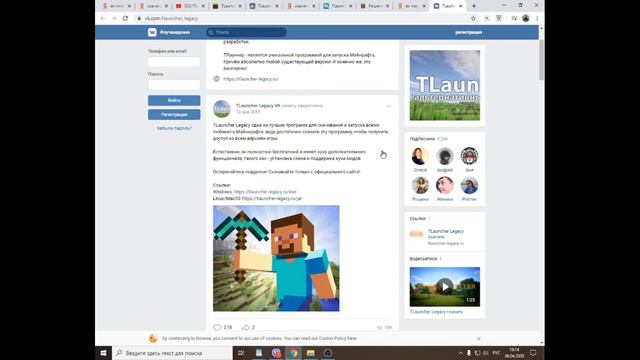Open the Windows Start menu
The height and width of the screenshot is (360, 640).
point(103,353)
